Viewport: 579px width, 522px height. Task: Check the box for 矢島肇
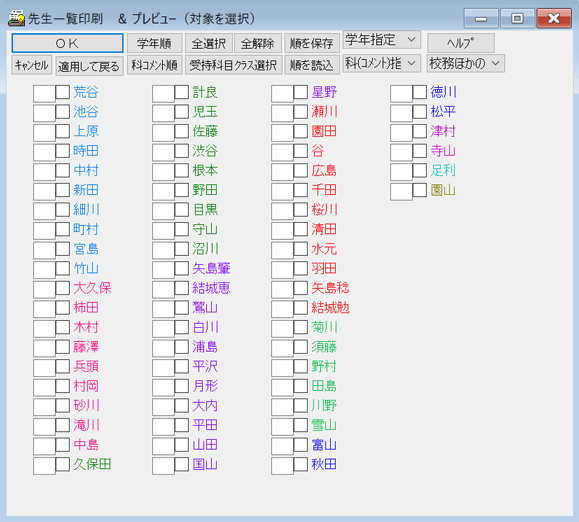coord(181,268)
